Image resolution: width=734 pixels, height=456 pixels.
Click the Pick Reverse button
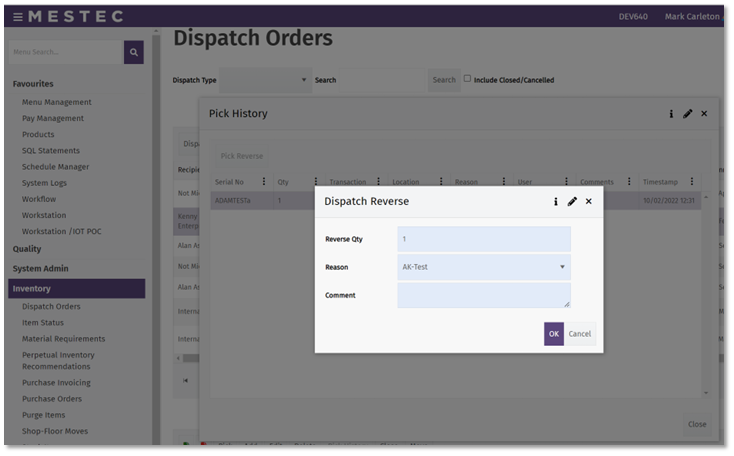pyautogui.click(x=242, y=156)
